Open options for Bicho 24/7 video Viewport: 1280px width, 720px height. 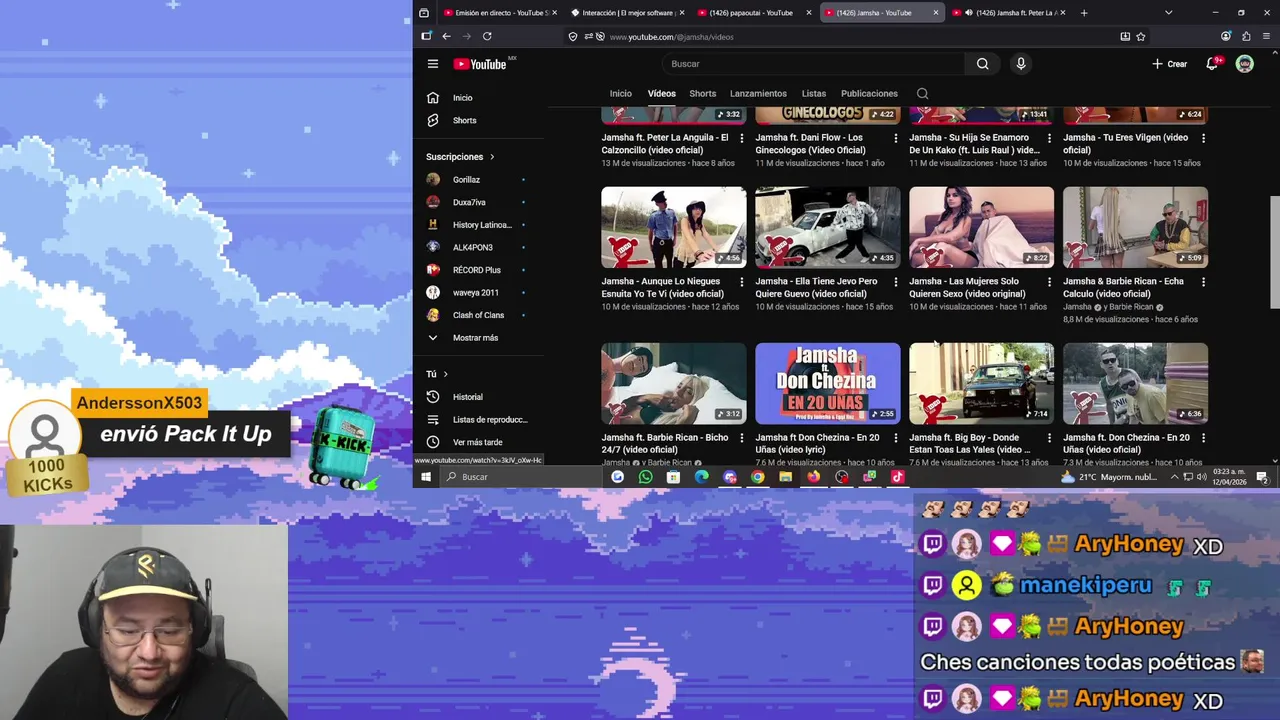[741, 438]
